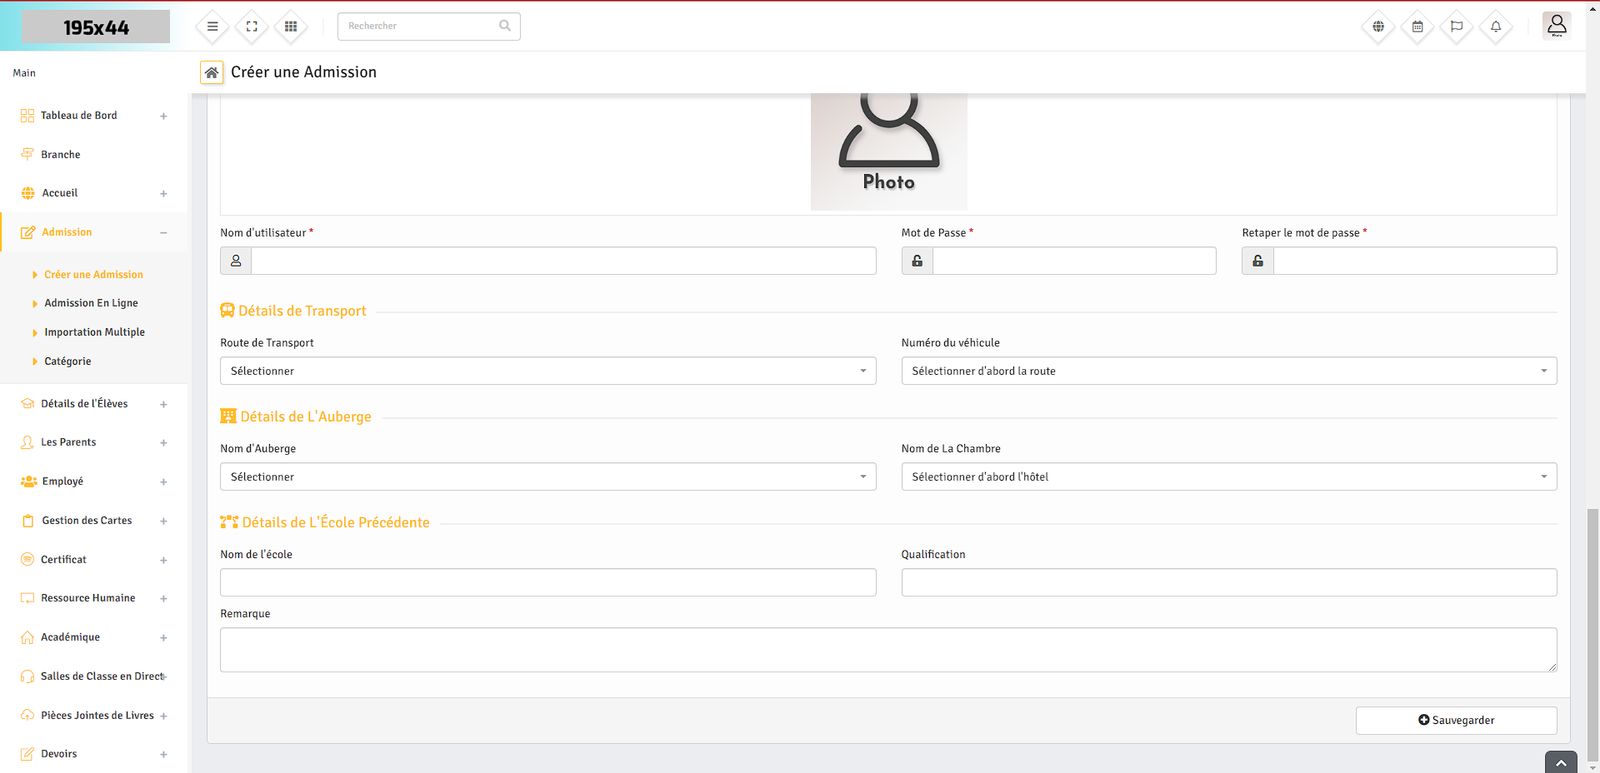Open the notifications bell icon
The width and height of the screenshot is (1600, 773).
tap(1495, 27)
